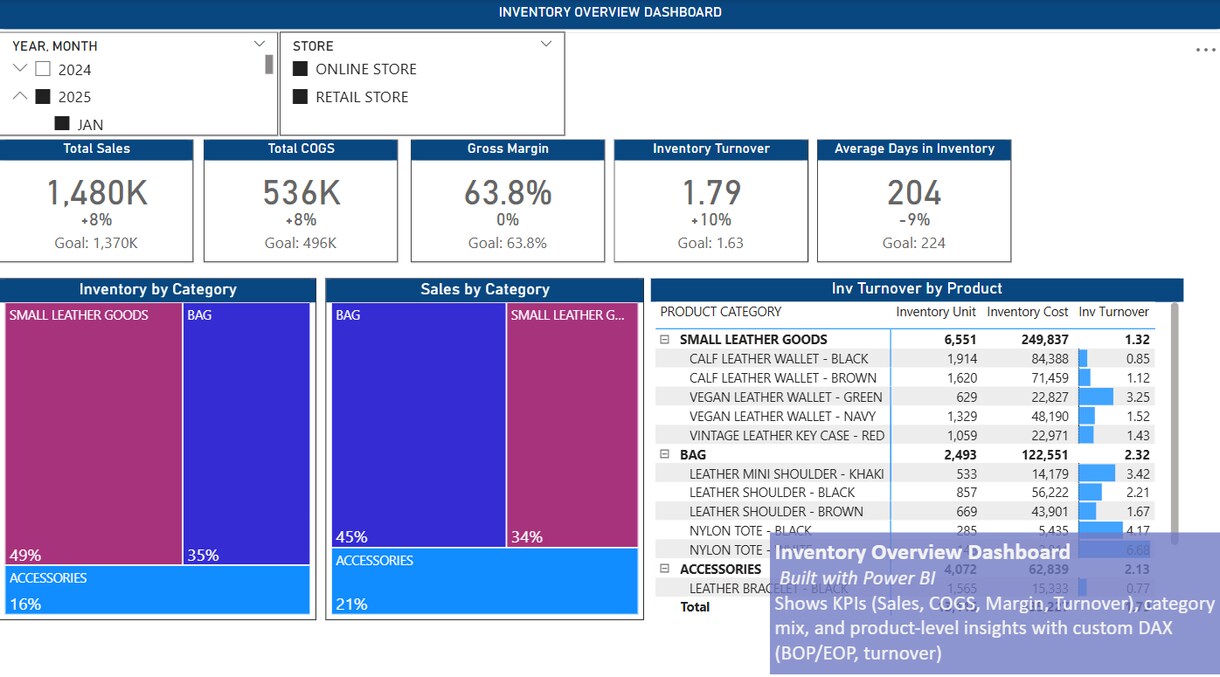Viewport: 1220px width, 677px height.
Task: Expand the 2024 year chevron
Action: [19, 69]
